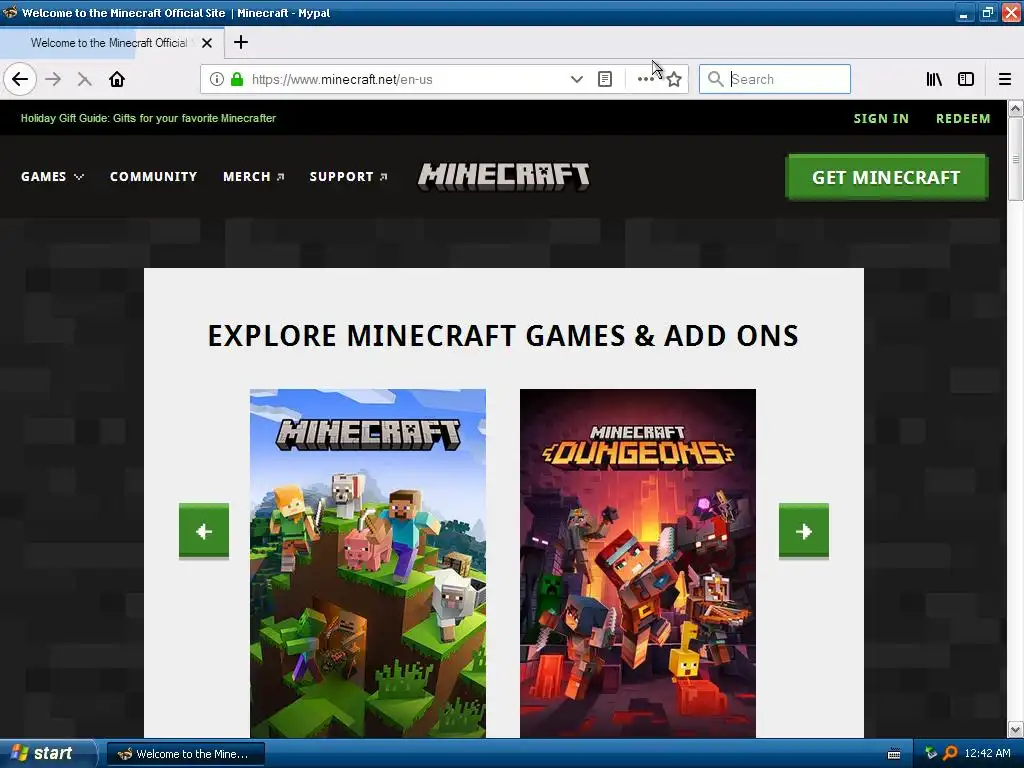Viewport: 1024px width, 768px height.
Task: Select the Mypal Minecraft taskbar button
Action: [185, 754]
